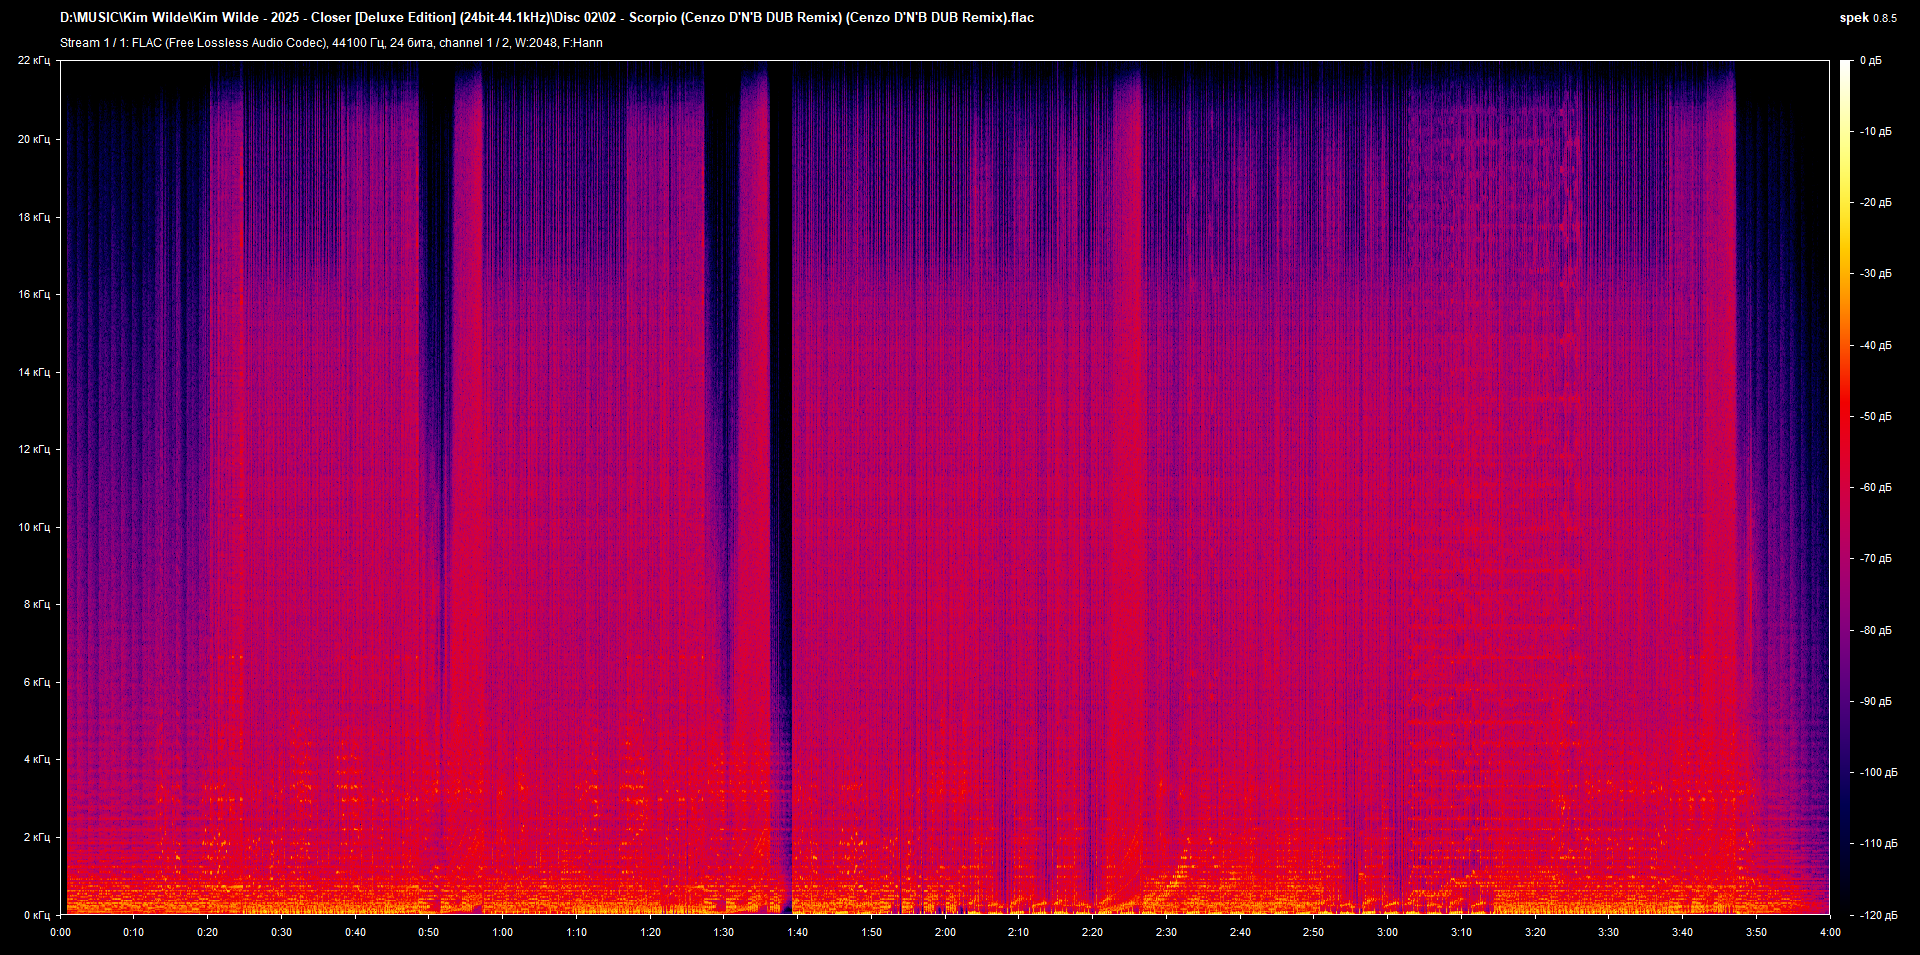Select the "-30 дБ" scale label

(1874, 274)
